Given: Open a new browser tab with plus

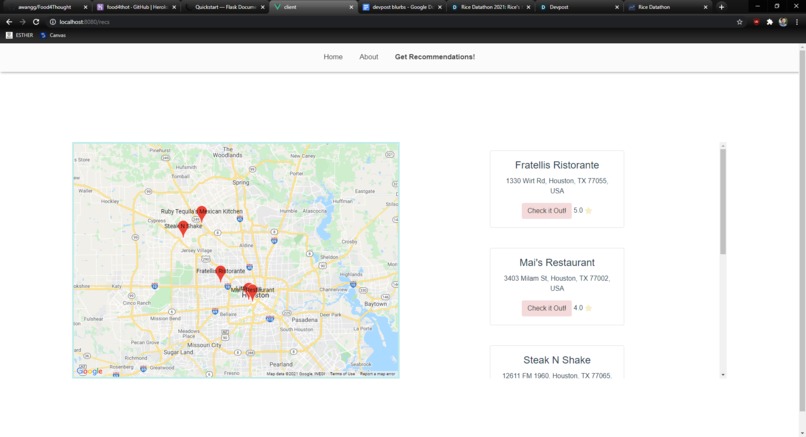Looking at the screenshot, I should [x=721, y=7].
